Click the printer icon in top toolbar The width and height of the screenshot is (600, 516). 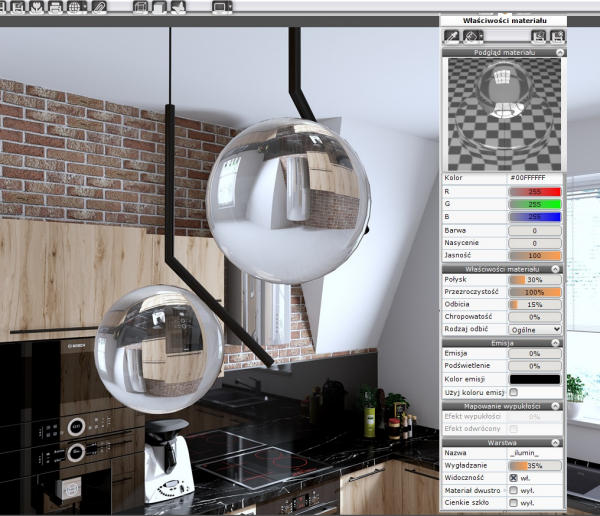pyautogui.click(x=55, y=7)
